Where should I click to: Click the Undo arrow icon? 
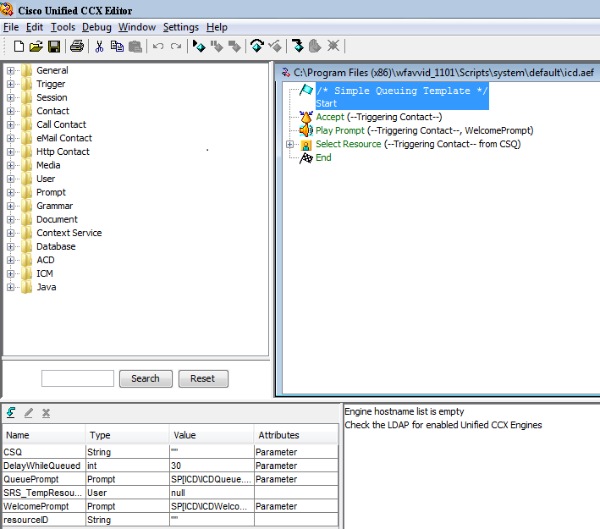point(158,46)
